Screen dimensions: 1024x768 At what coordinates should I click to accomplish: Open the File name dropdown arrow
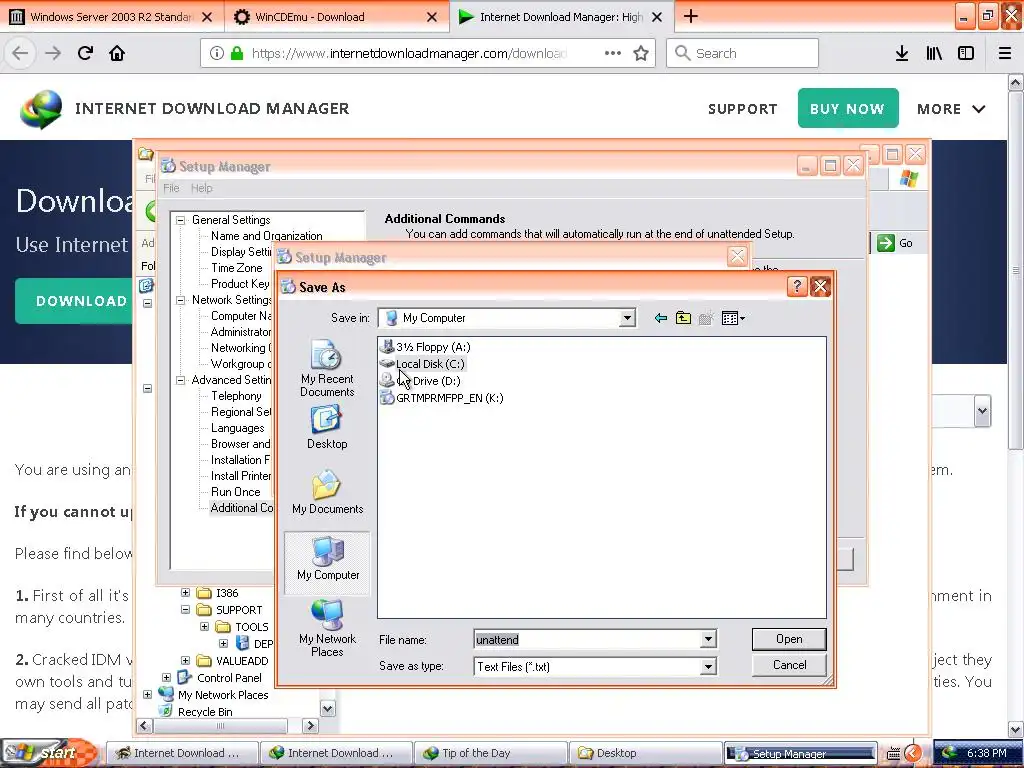pyautogui.click(x=708, y=639)
